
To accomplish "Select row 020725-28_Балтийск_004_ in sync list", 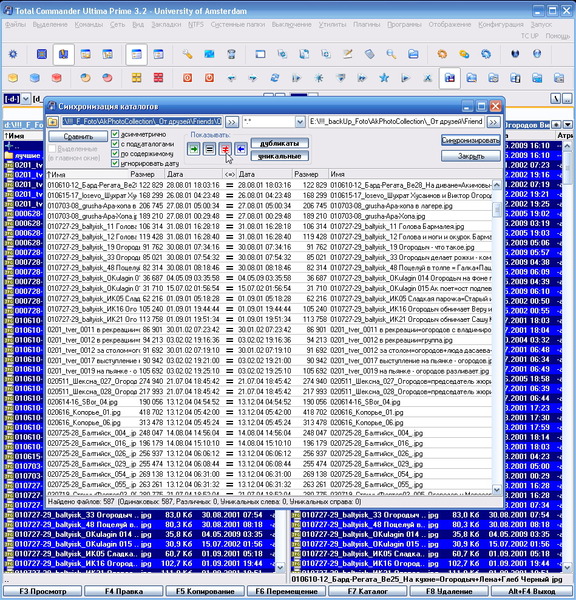I will pyautogui.click(x=269, y=433).
